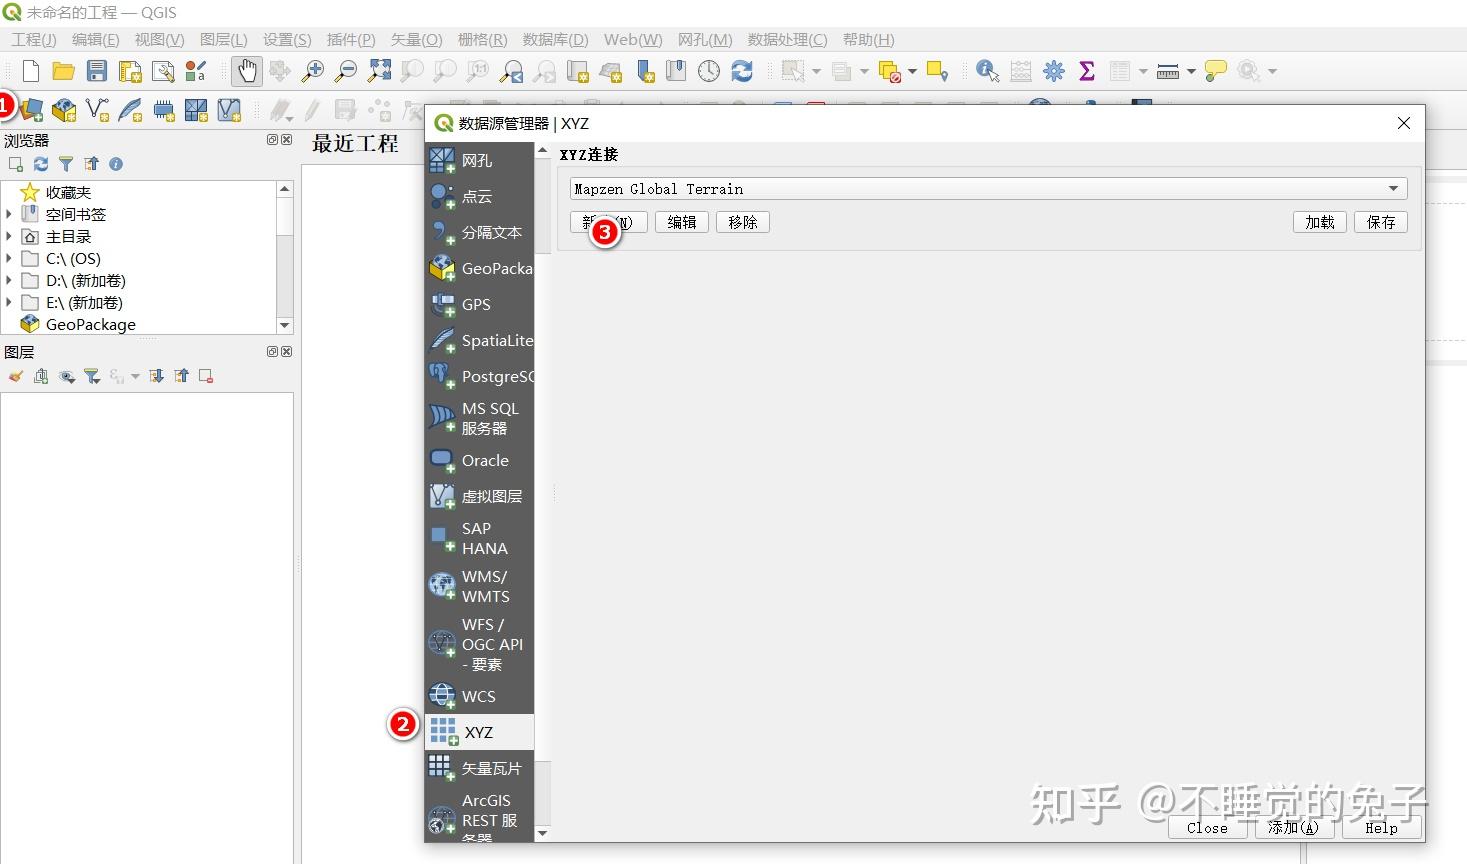Expand the 主目录 tree node
The image size is (1467, 864).
pyautogui.click(x=9, y=236)
